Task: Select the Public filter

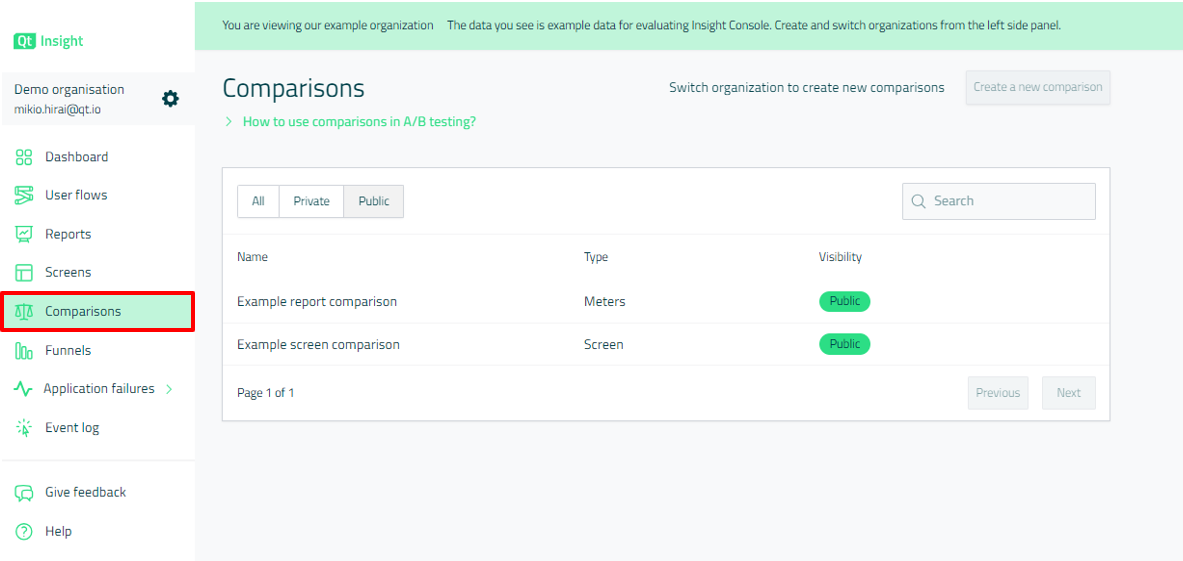Action: coord(374,201)
